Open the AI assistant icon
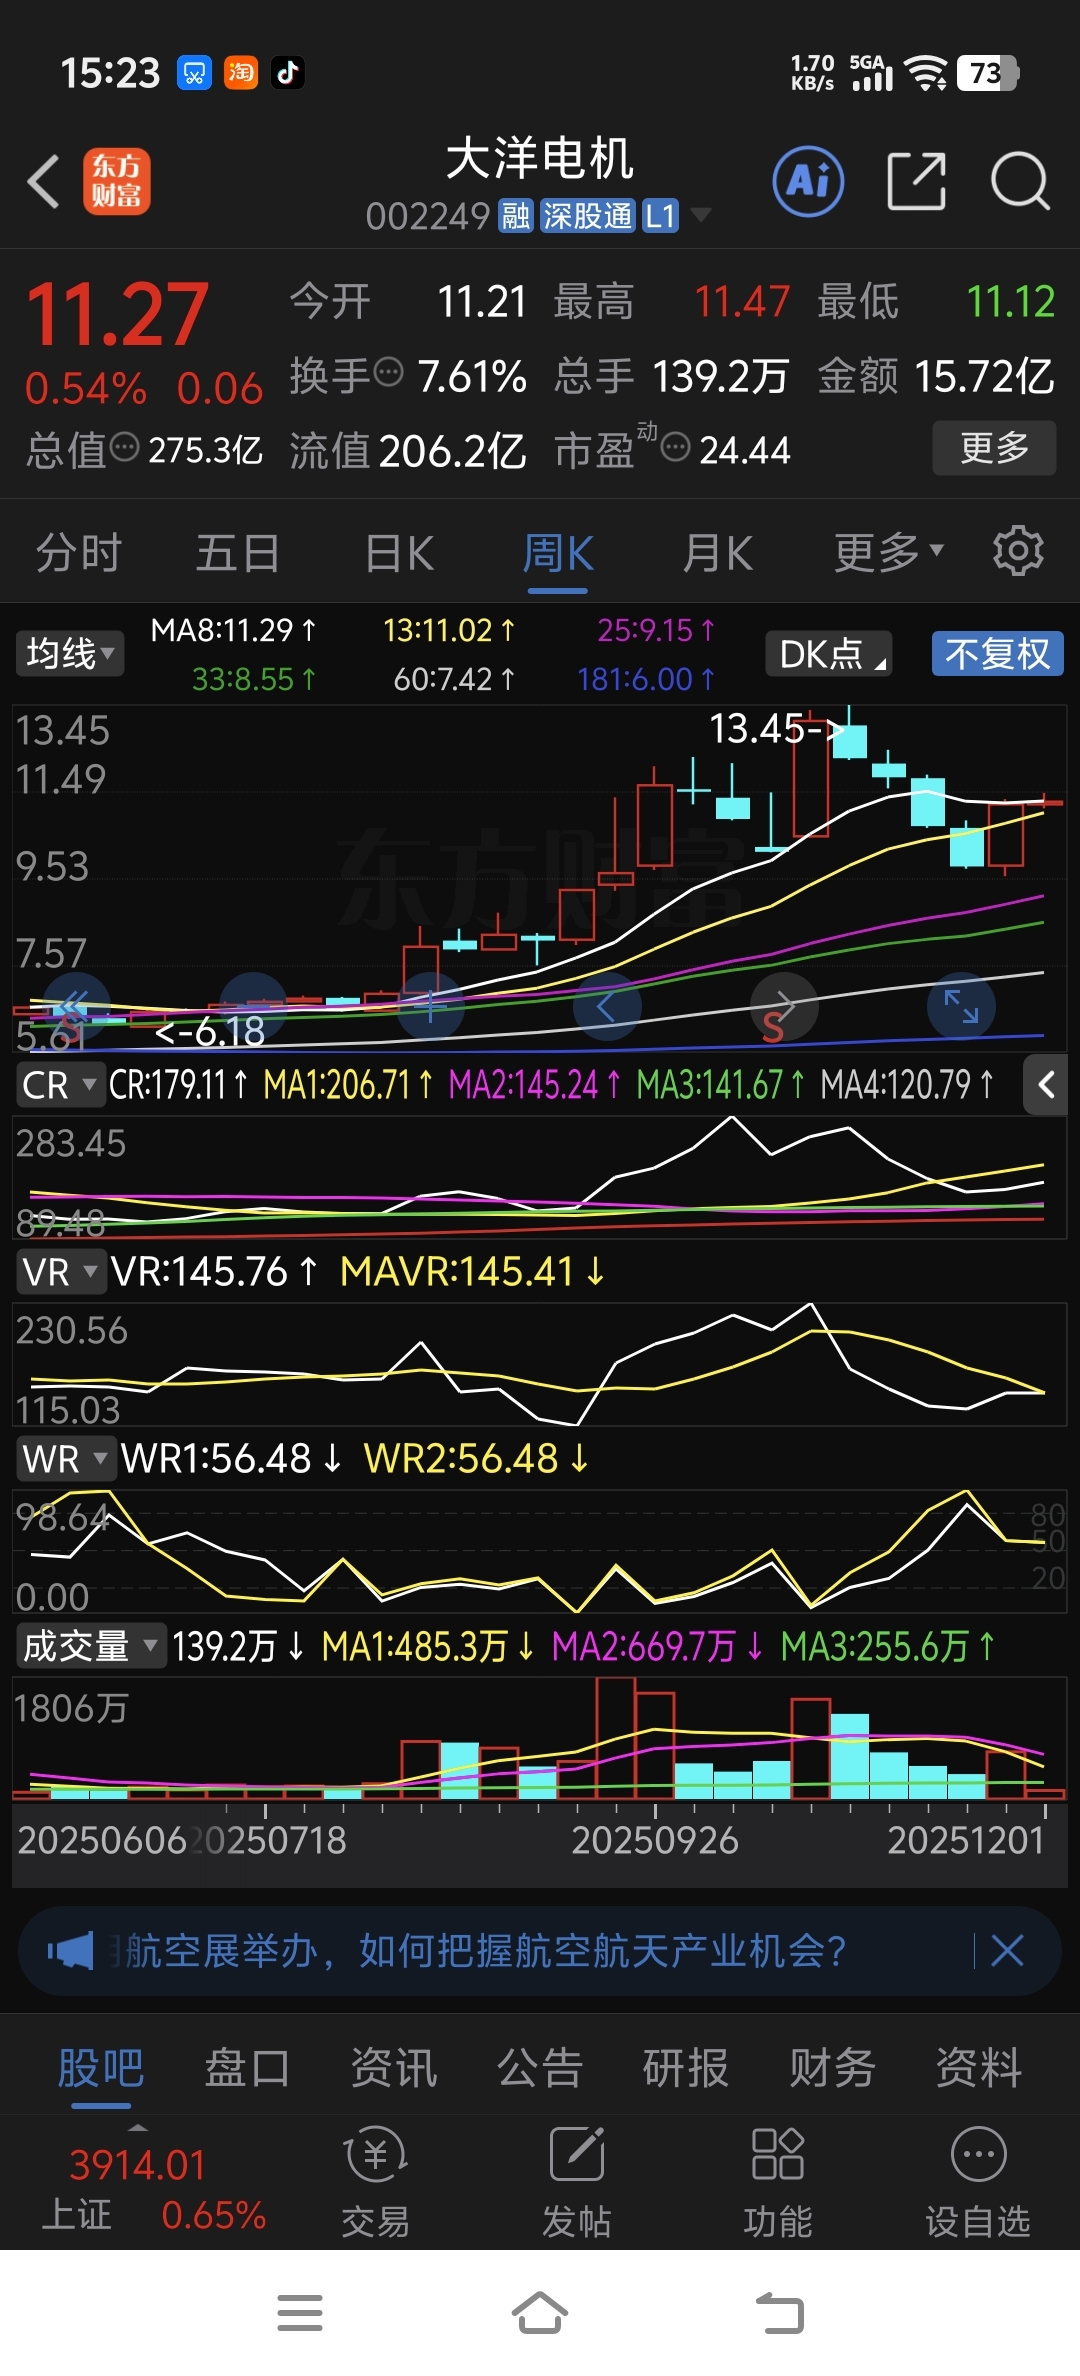The height and width of the screenshot is (2376, 1080). tap(808, 181)
